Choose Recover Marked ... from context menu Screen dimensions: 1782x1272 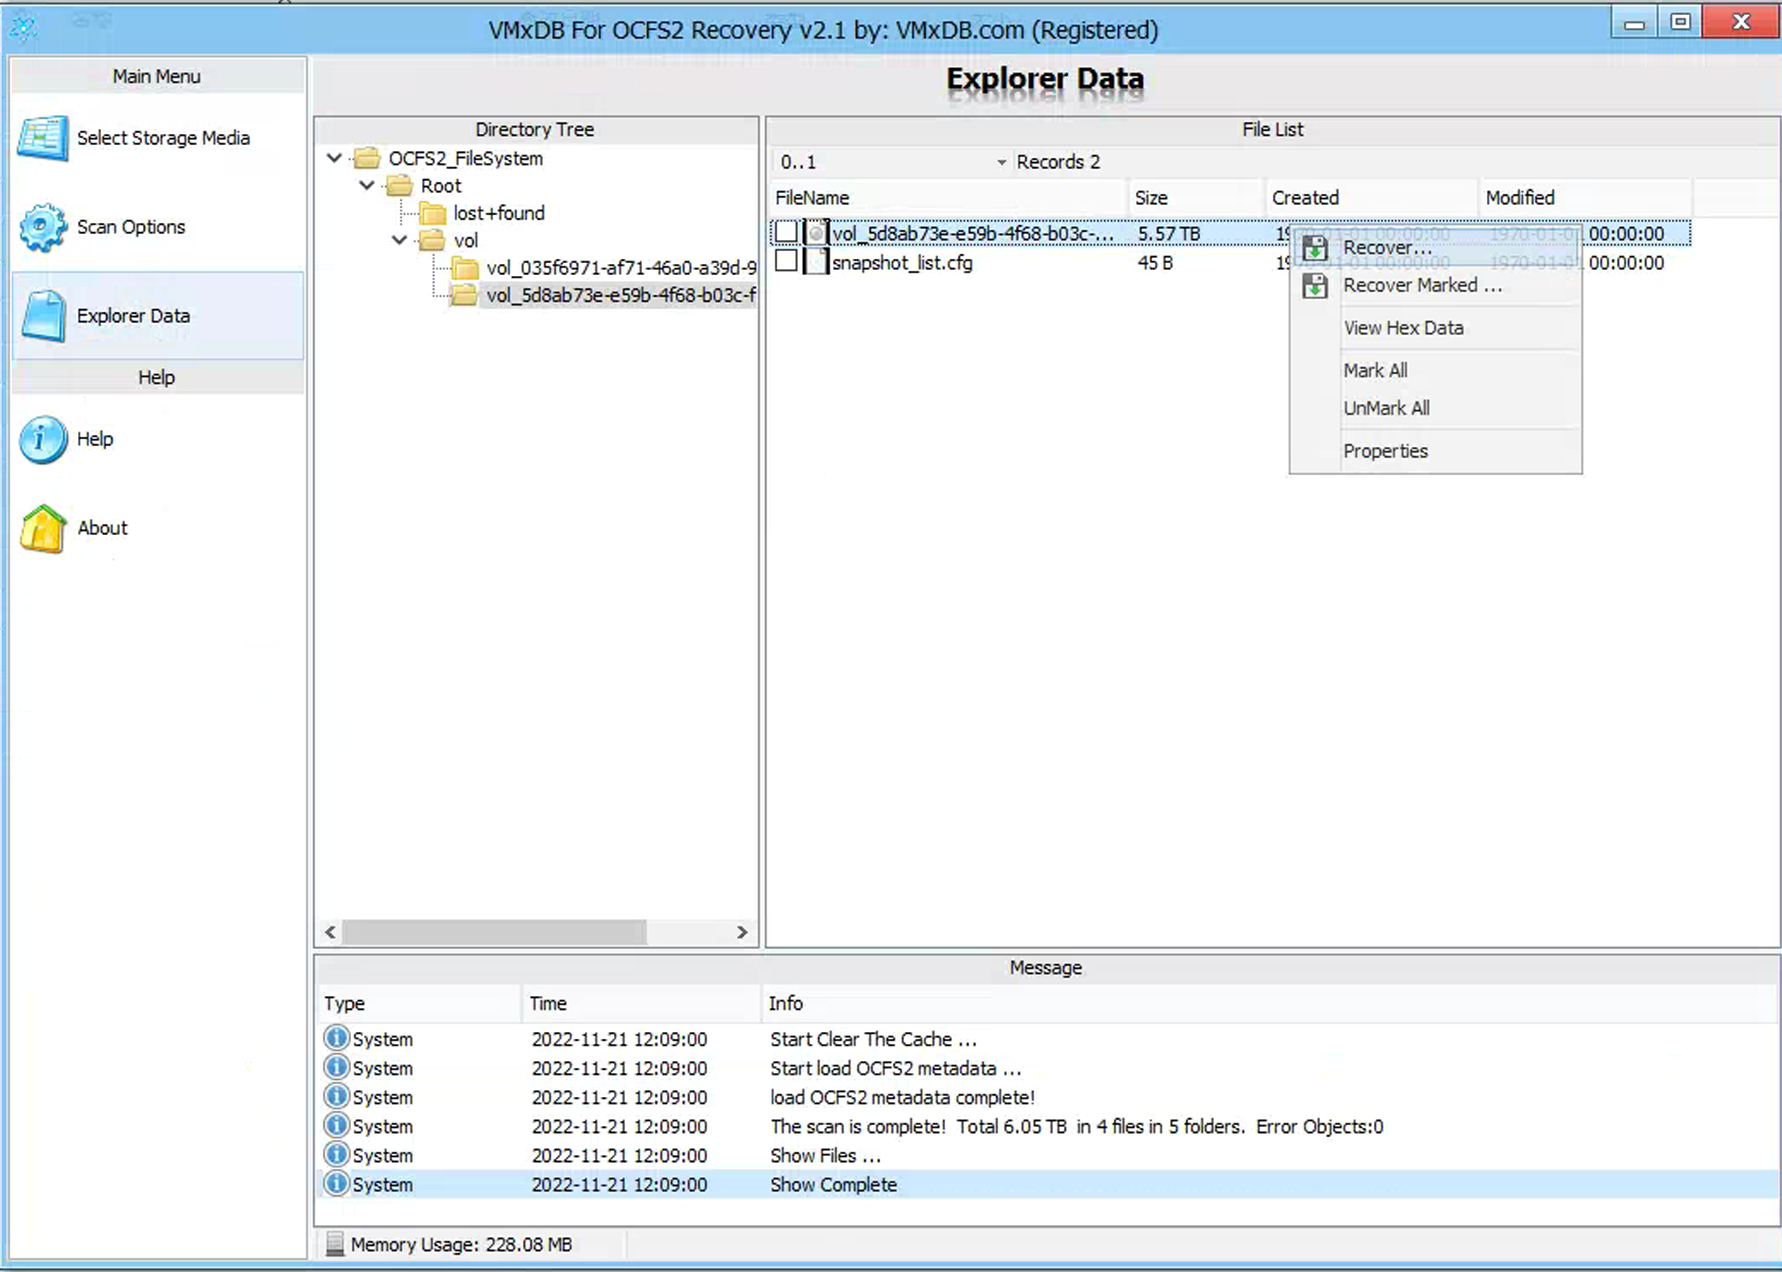click(x=1436, y=286)
